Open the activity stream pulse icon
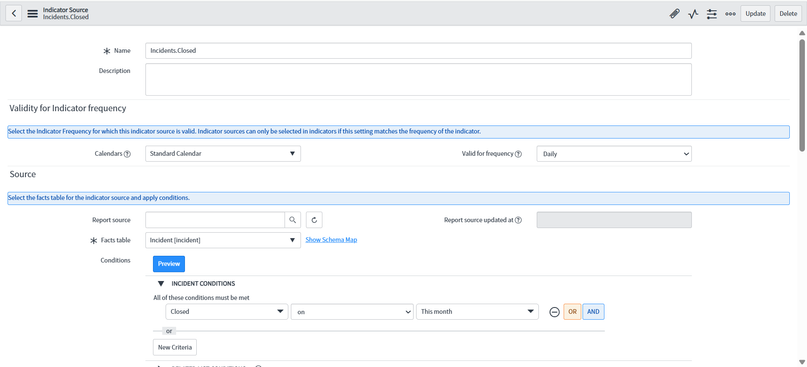 click(x=693, y=14)
